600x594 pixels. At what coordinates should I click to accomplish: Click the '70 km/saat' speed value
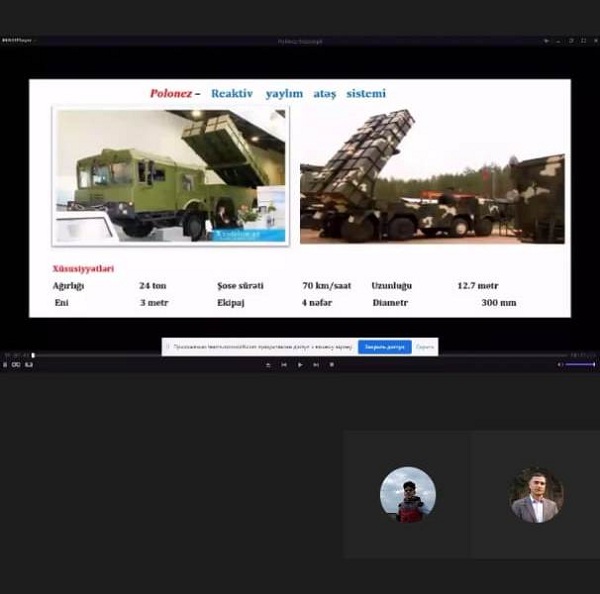pos(326,286)
